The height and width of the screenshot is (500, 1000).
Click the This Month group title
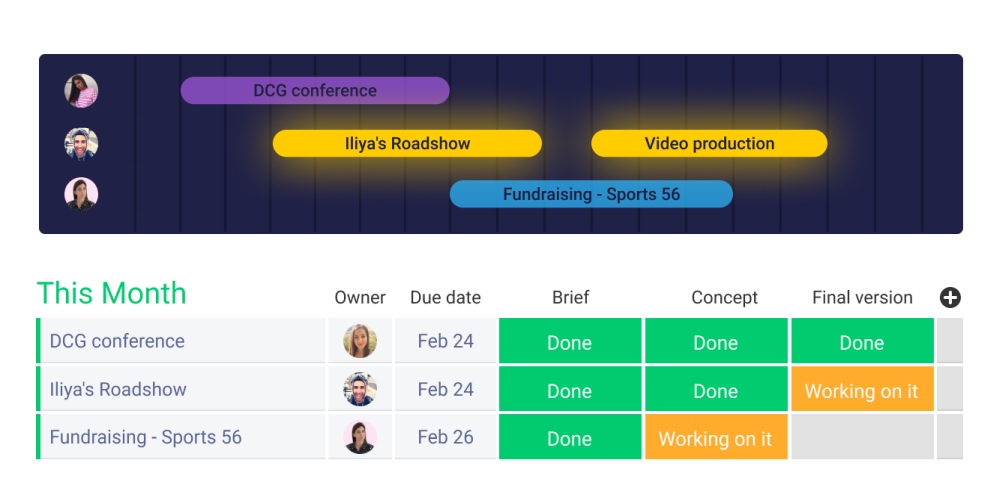112,293
